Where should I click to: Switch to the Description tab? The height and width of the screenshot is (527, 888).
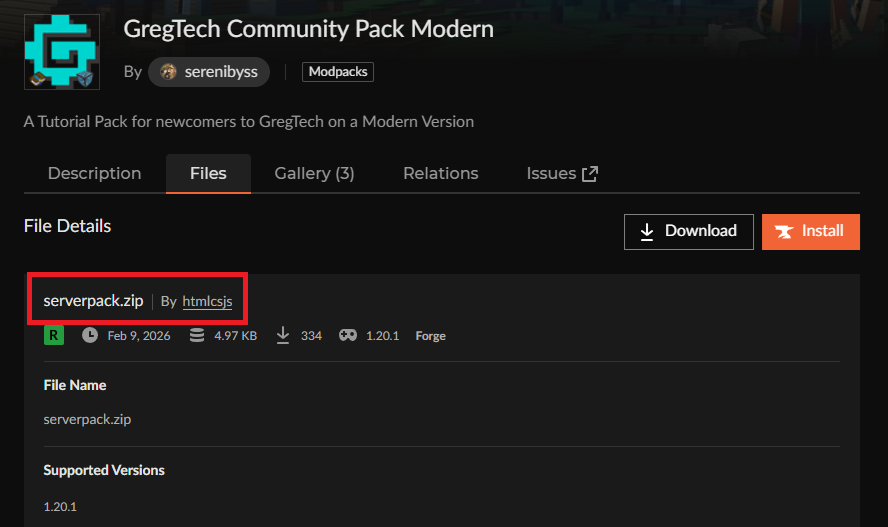coord(94,173)
